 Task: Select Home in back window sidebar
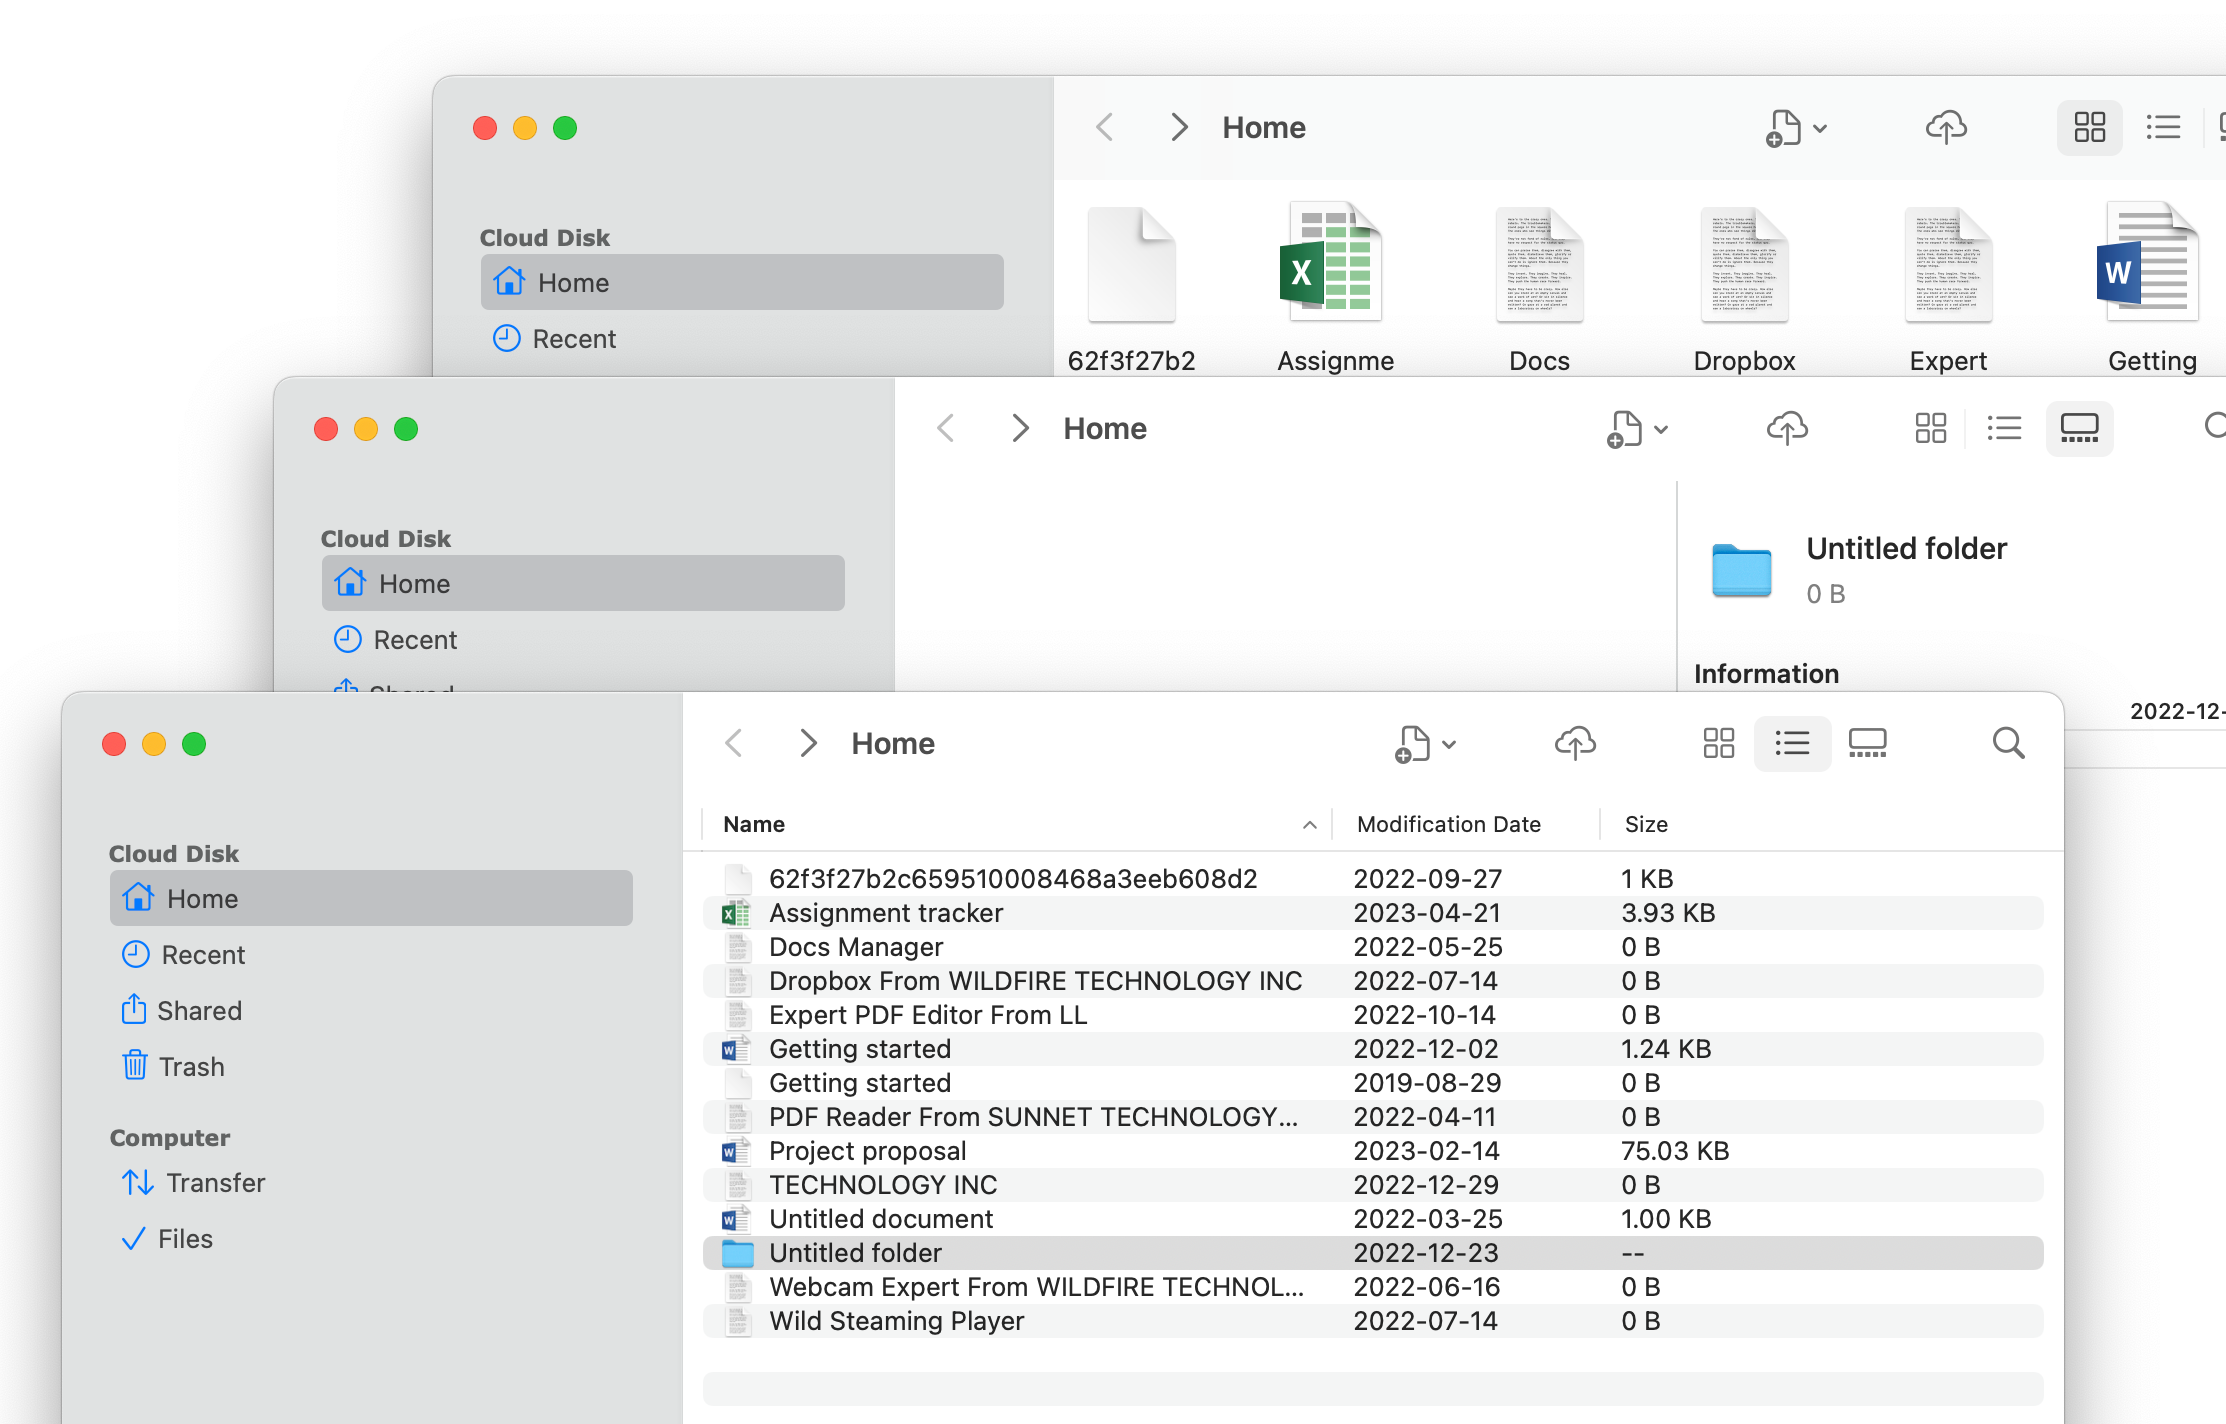coord(742,282)
